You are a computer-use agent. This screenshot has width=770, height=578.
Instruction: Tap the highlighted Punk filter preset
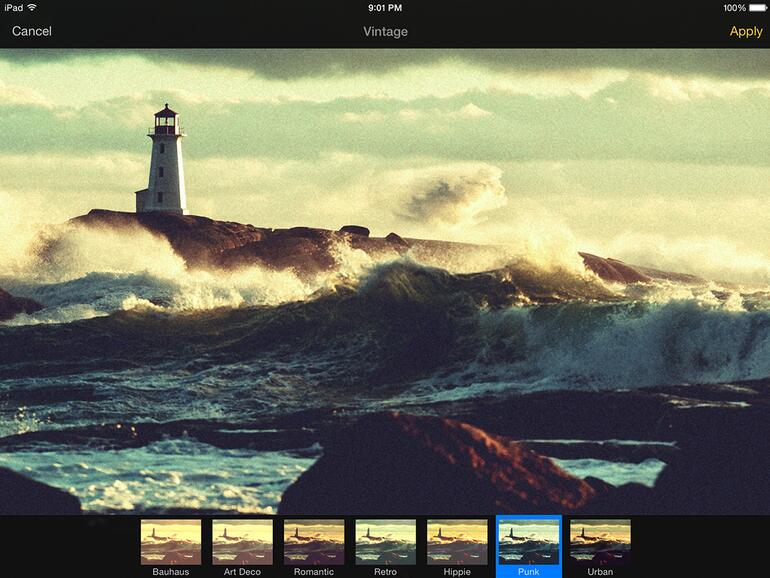[529, 546]
